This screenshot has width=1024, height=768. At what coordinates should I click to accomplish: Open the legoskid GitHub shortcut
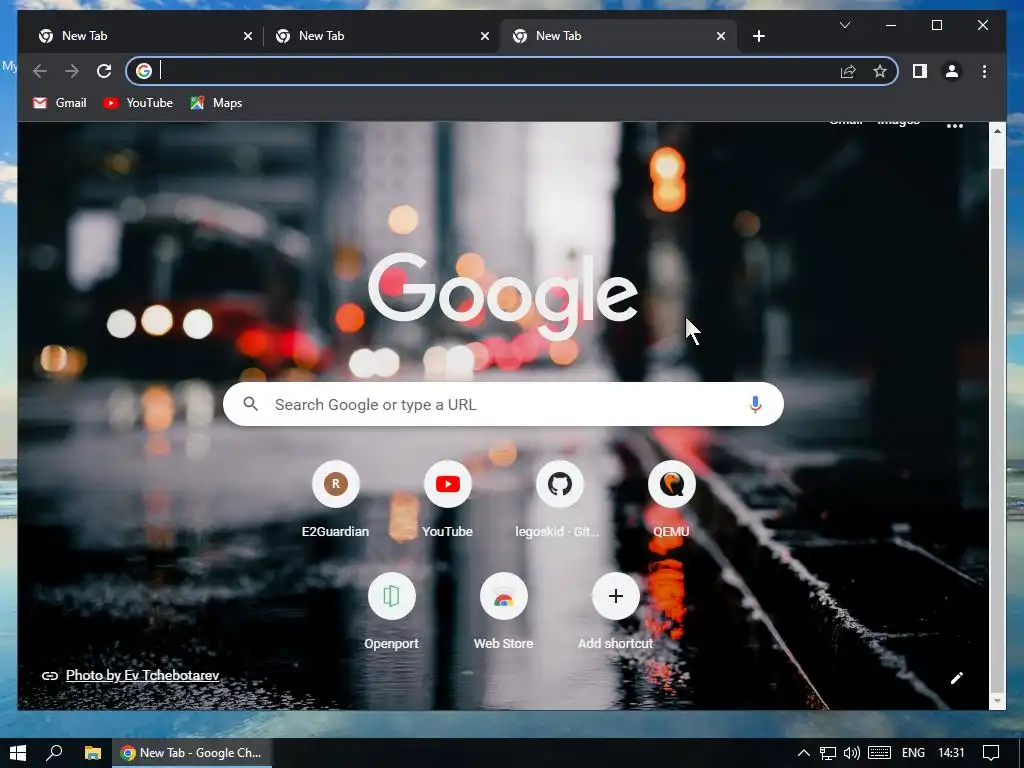pos(559,500)
